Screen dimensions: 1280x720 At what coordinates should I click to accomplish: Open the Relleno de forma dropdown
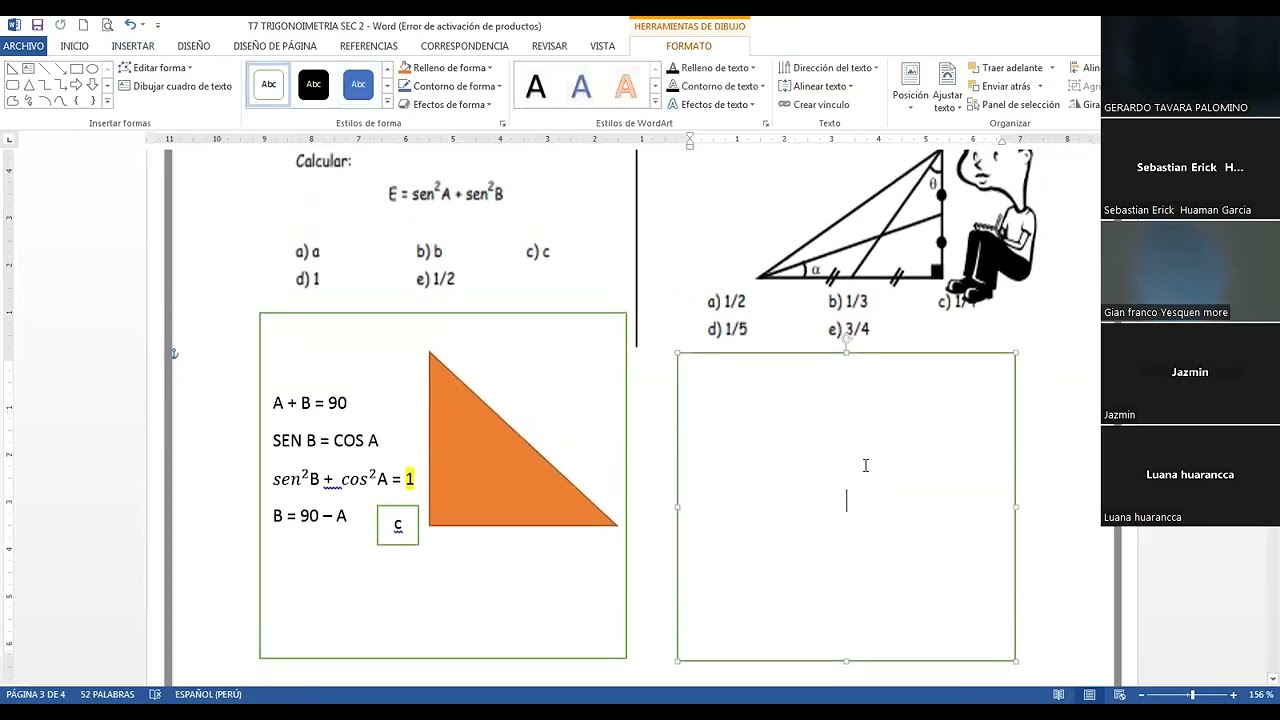(445, 68)
